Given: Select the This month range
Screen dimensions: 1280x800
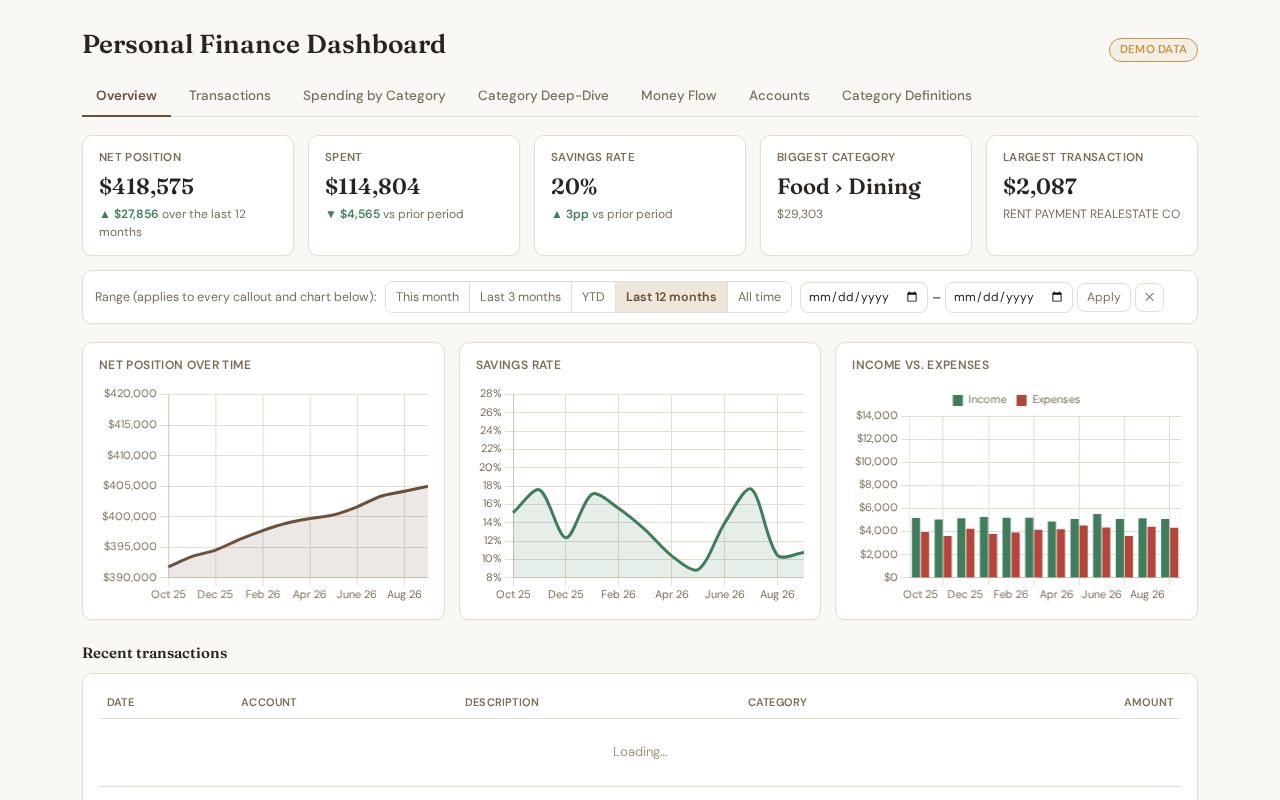Looking at the screenshot, I should tap(427, 297).
